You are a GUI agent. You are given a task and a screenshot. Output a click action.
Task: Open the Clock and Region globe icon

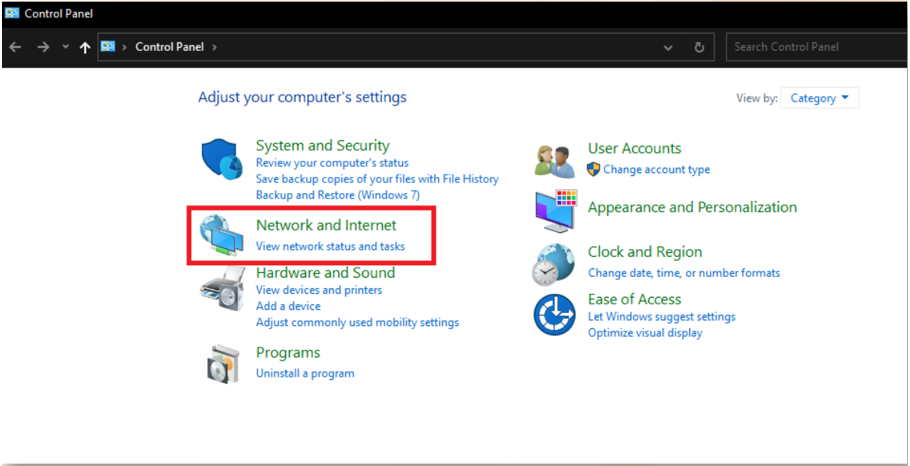(x=553, y=265)
